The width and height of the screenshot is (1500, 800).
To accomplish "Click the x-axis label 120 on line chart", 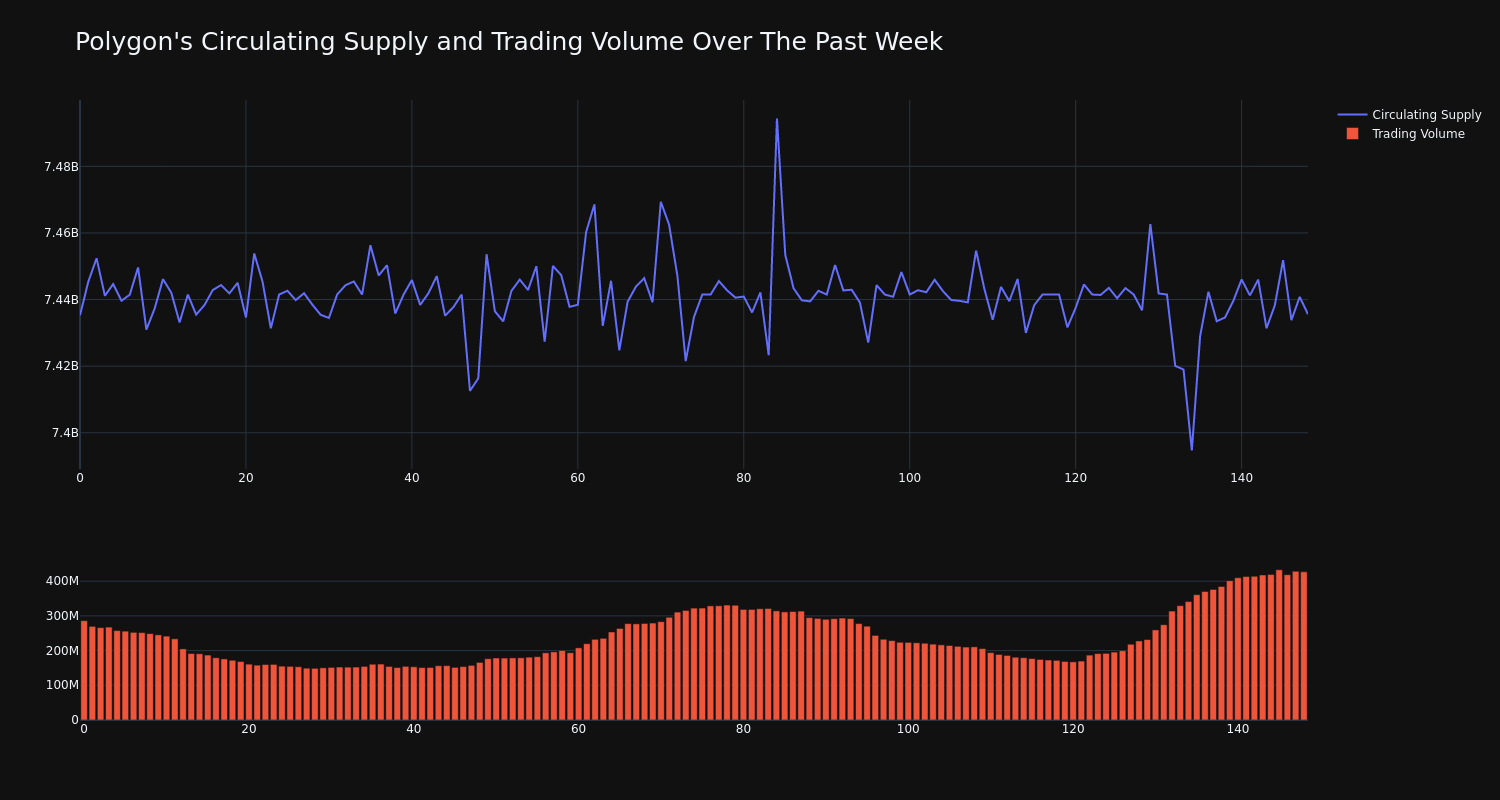I will (1076, 478).
